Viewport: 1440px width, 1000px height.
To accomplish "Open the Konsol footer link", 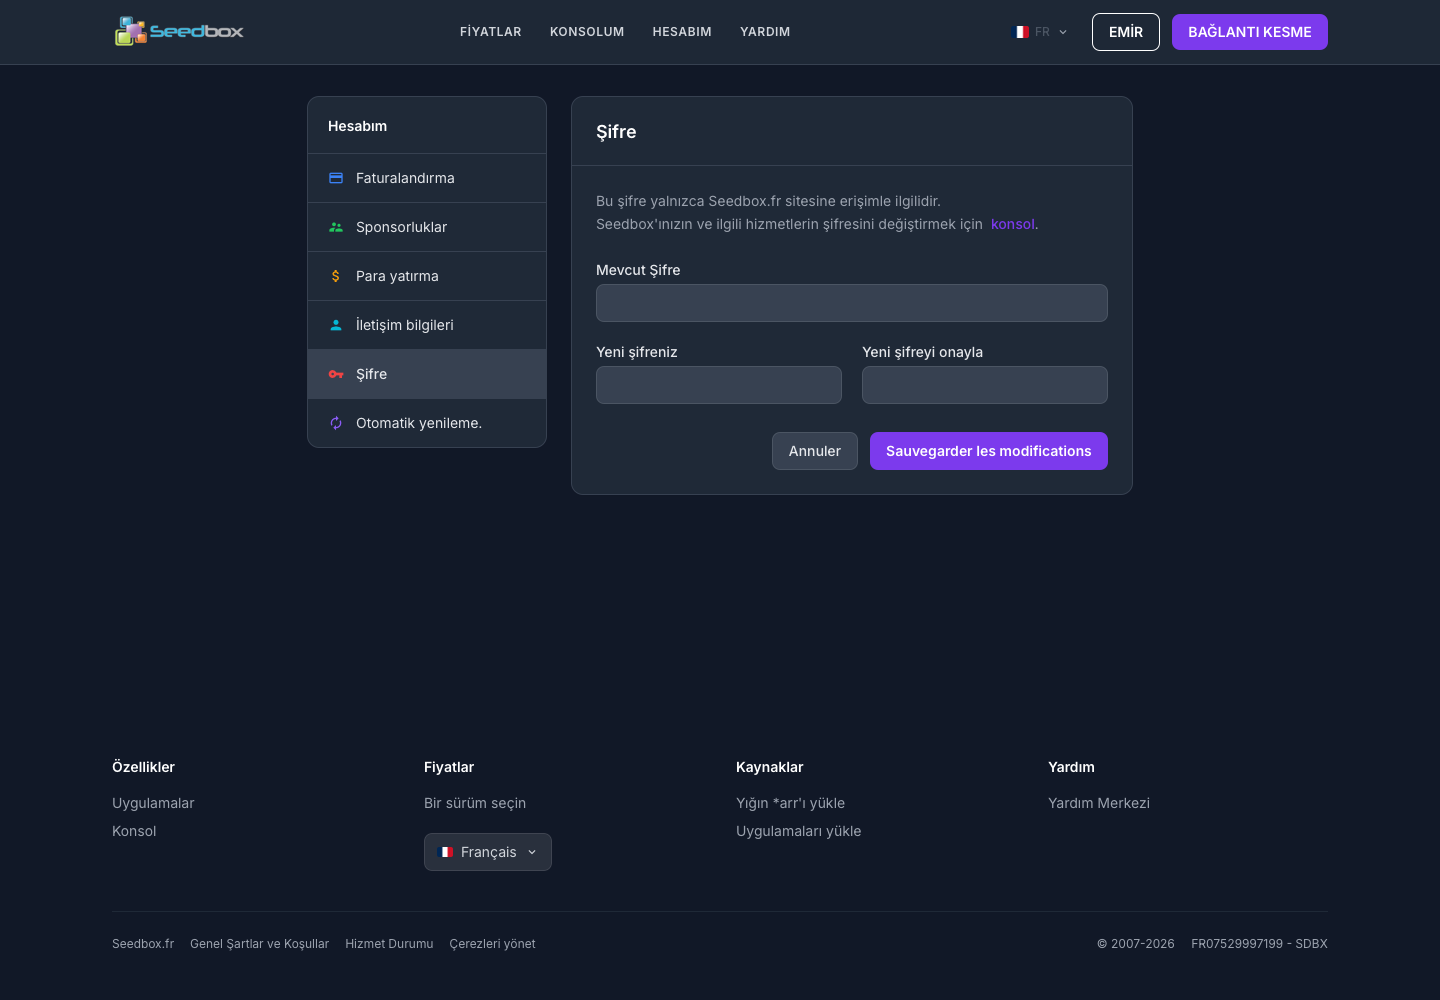I will (x=134, y=831).
